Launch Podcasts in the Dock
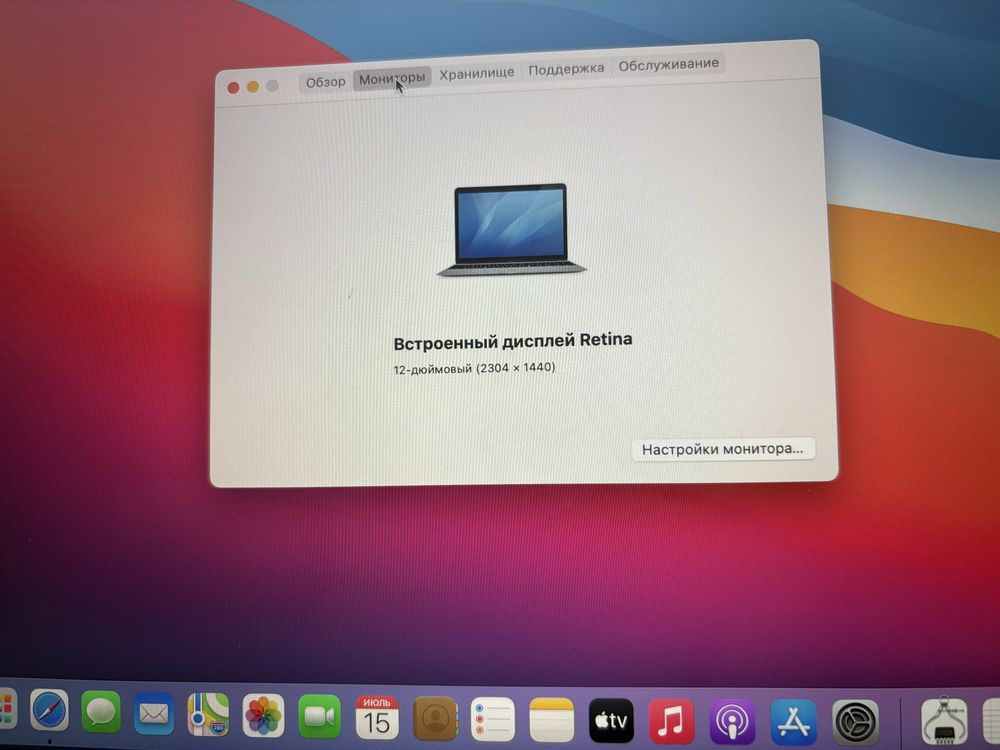 tap(732, 723)
